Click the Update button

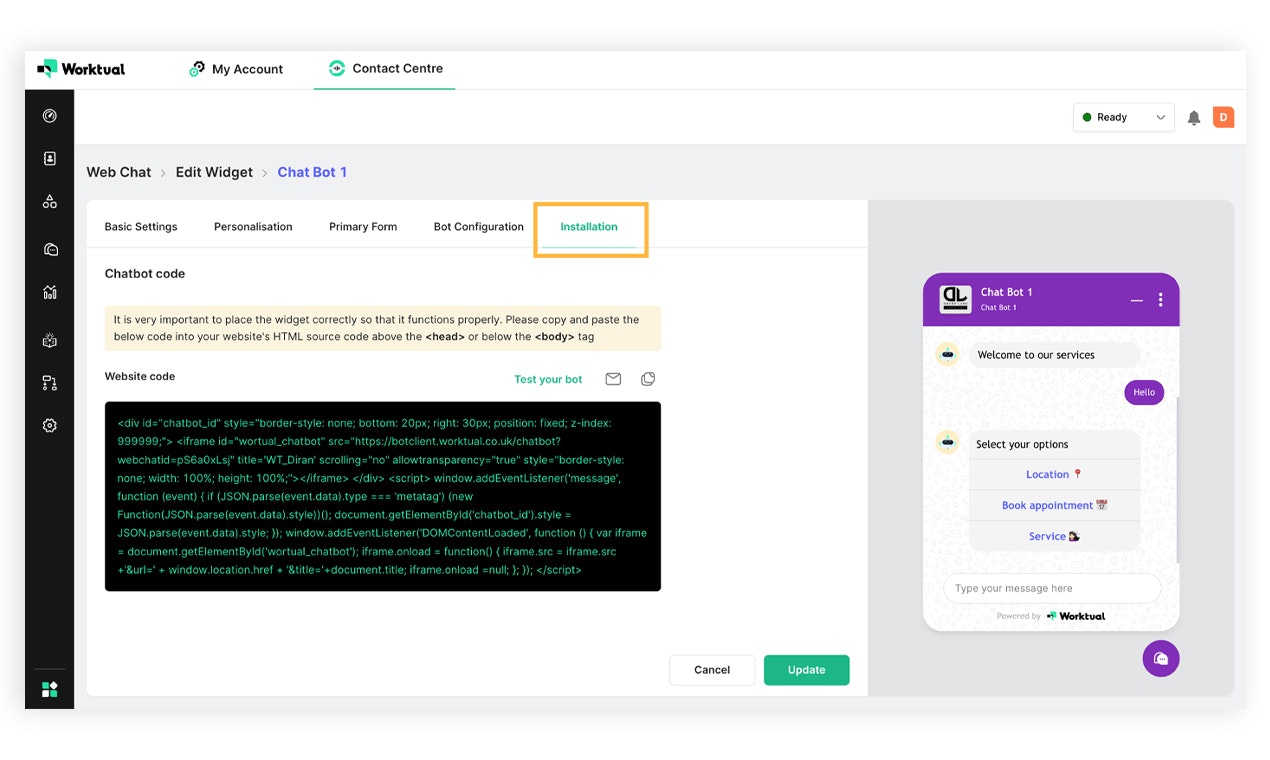point(806,670)
